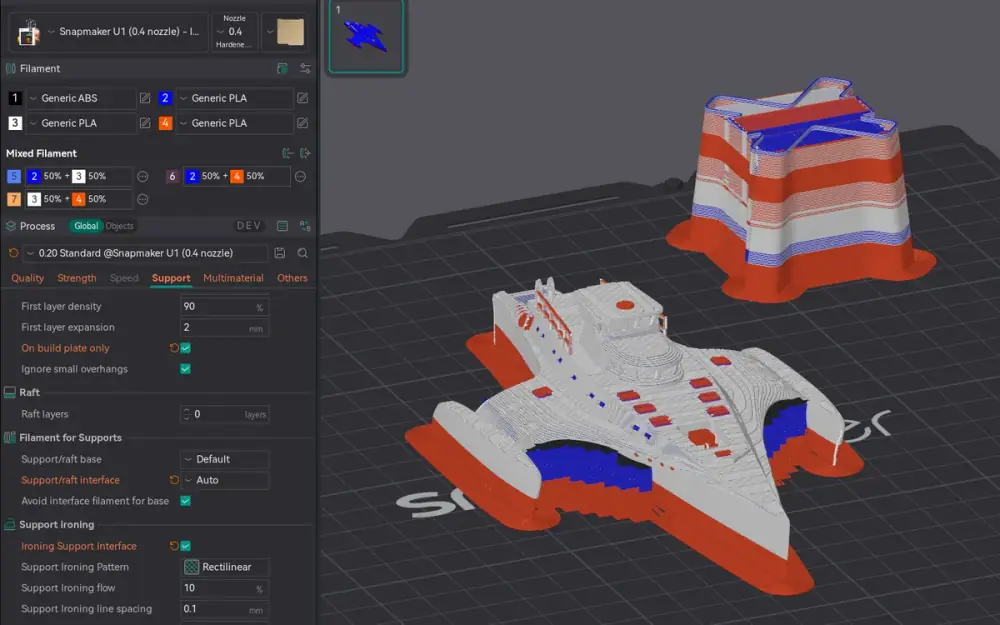
Task: Edit Support Ironing line spacing field
Action: (x=224, y=609)
